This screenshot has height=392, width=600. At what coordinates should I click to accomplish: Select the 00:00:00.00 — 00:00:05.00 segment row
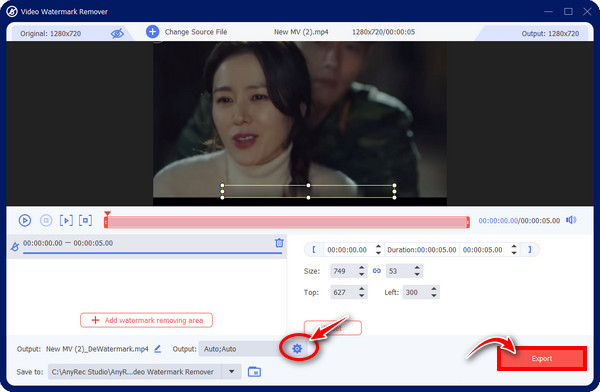(147, 246)
